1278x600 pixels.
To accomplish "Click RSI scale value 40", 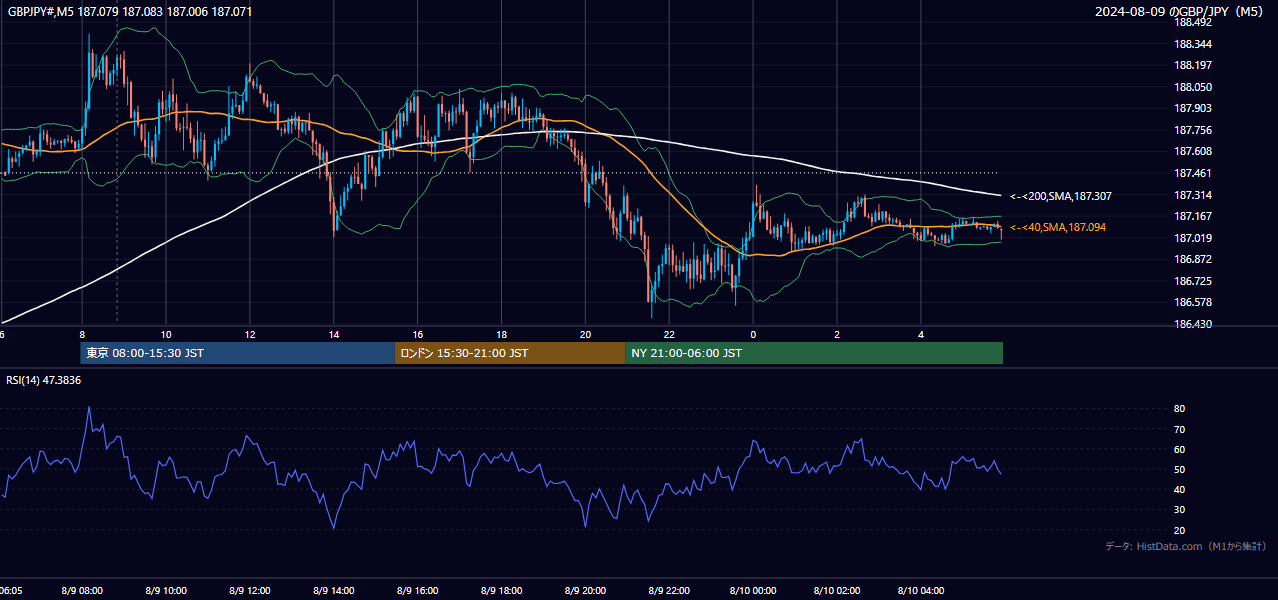I will 1180,490.
